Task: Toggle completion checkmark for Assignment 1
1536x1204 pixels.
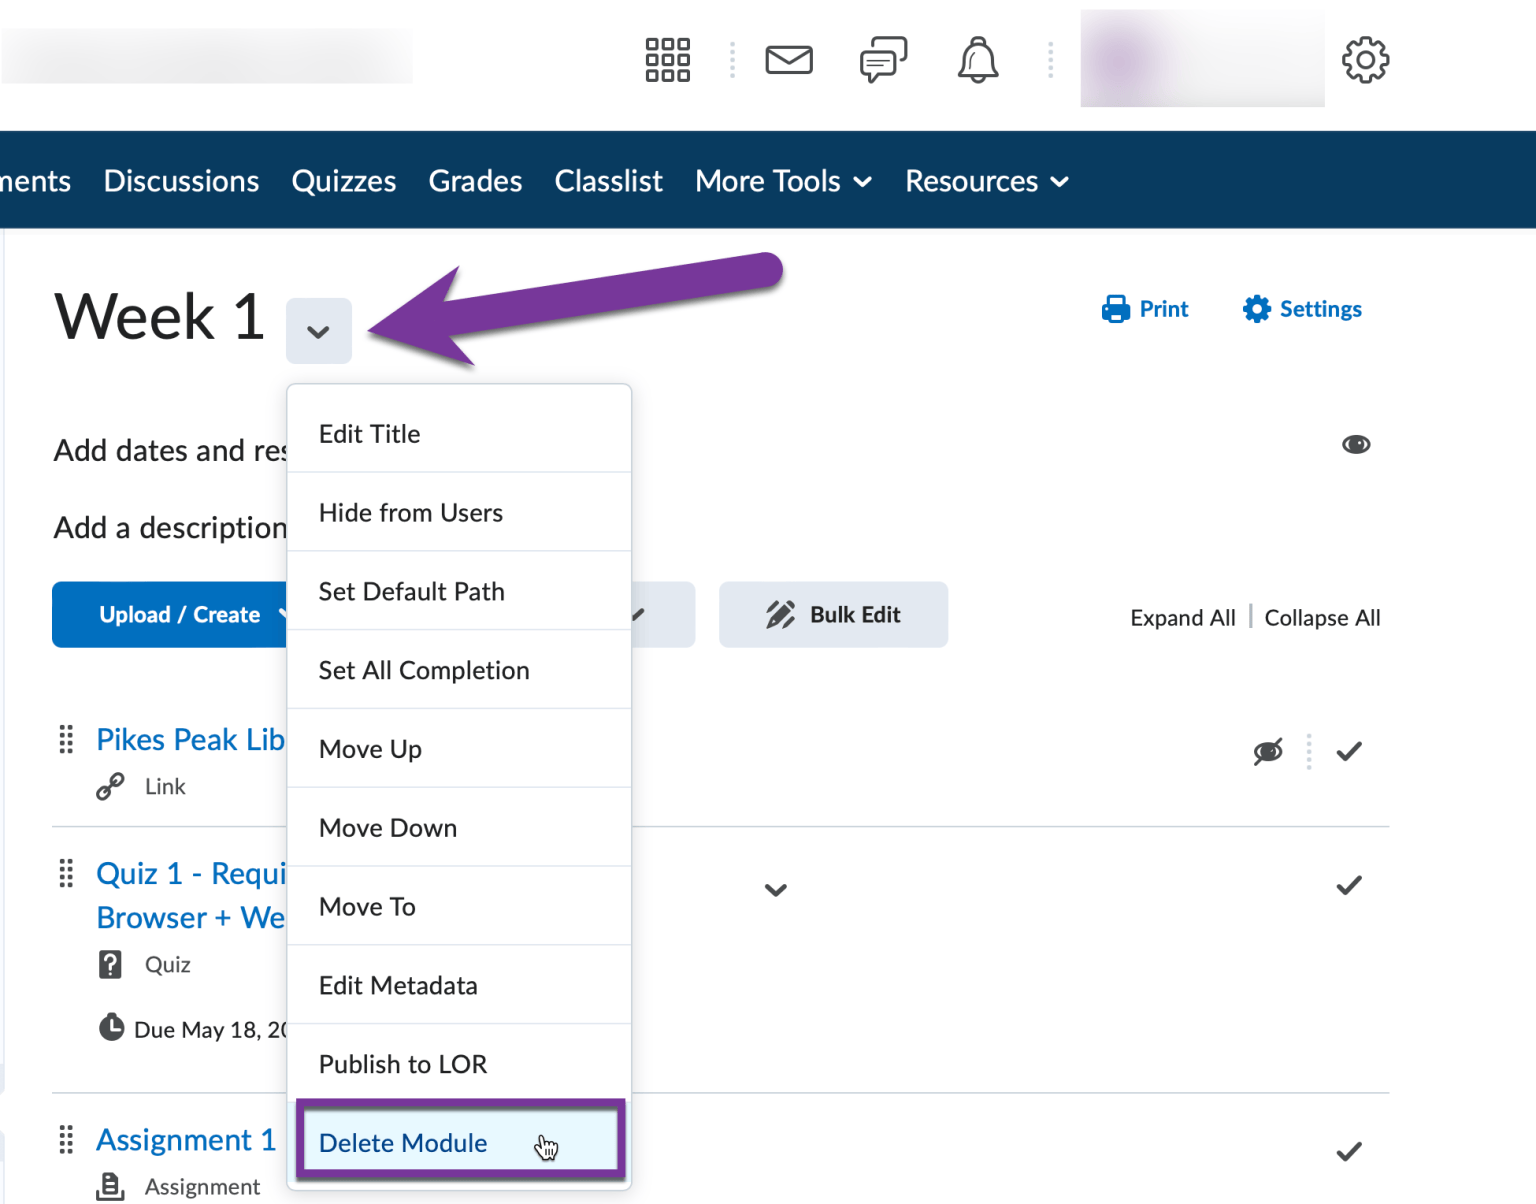Action: tap(1349, 1151)
